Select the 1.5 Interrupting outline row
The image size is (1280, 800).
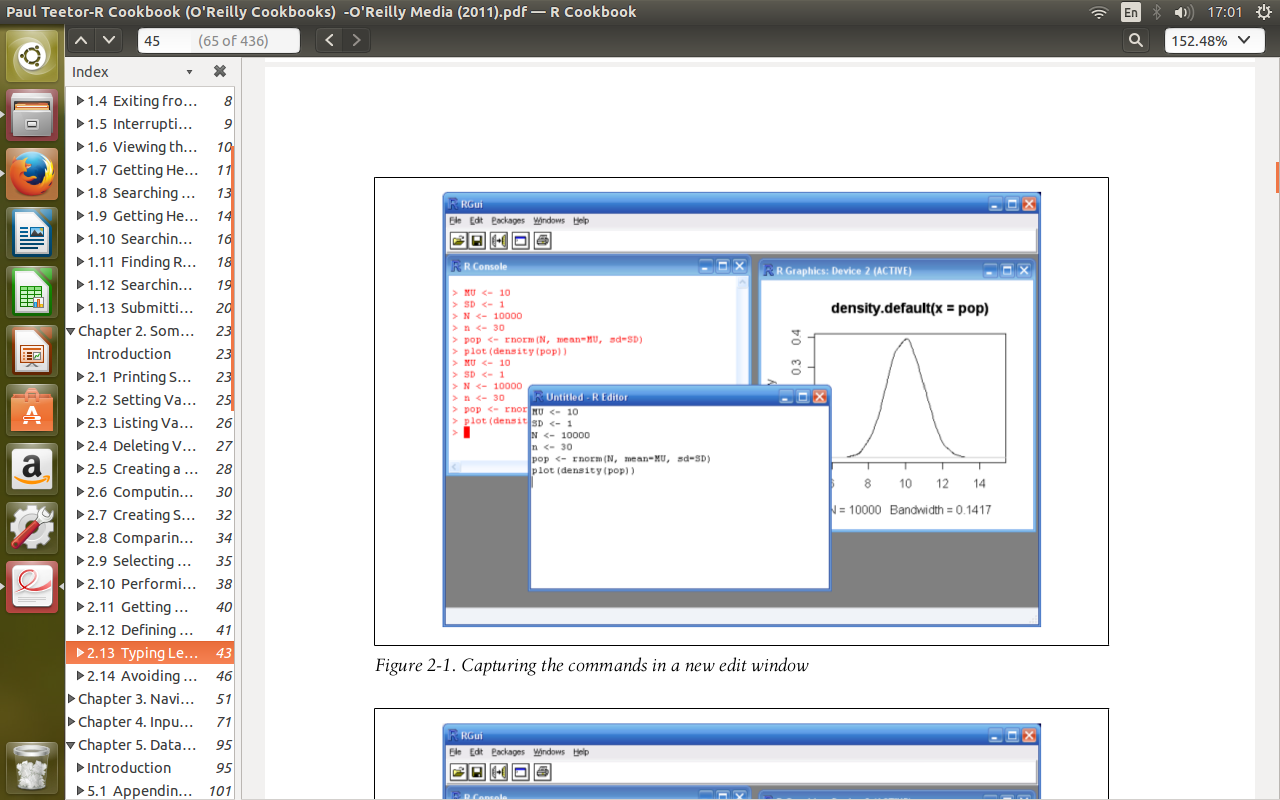tap(150, 124)
